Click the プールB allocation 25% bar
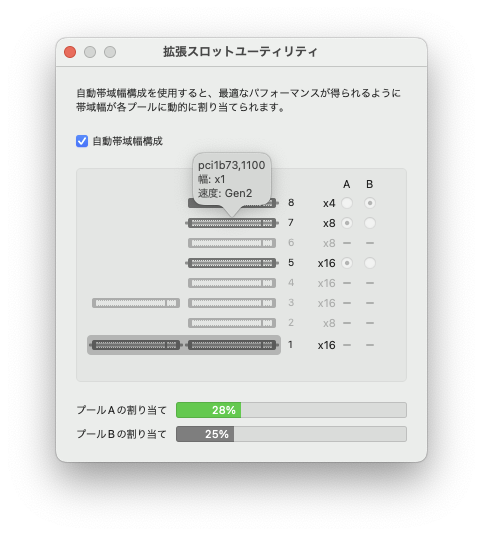 [291, 434]
